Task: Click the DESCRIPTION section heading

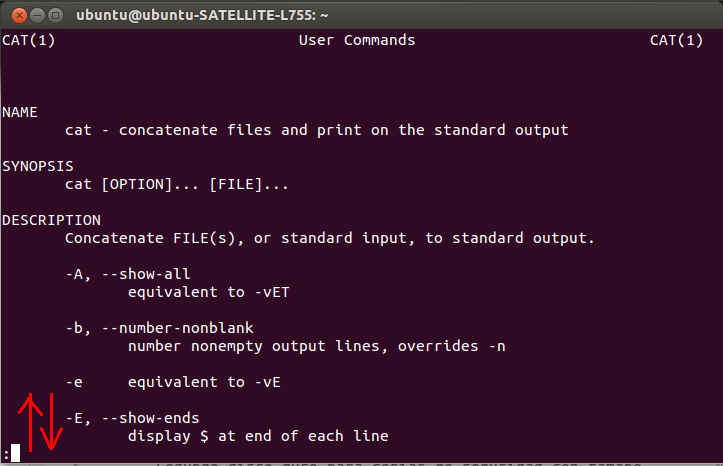Action: (x=51, y=220)
